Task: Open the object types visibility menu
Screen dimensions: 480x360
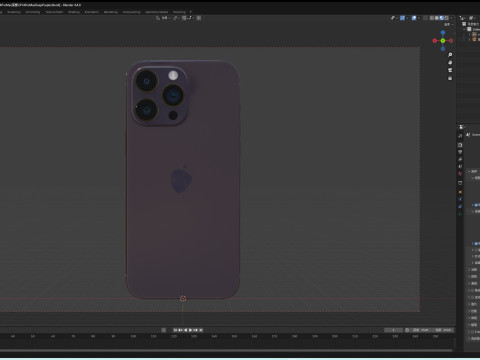Action: [394, 18]
